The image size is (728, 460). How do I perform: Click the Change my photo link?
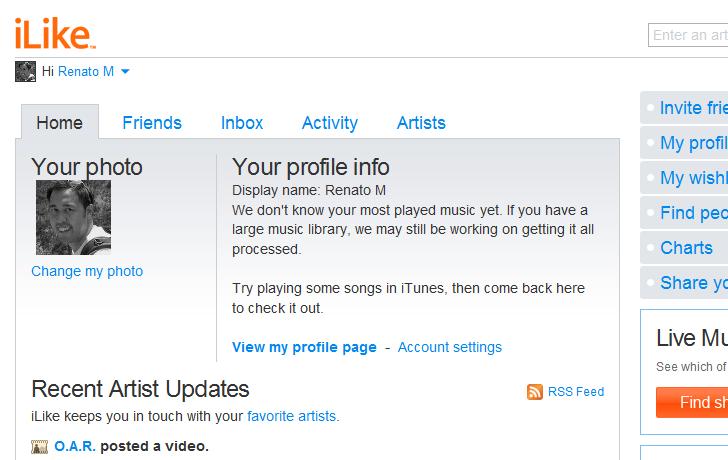pos(87,271)
